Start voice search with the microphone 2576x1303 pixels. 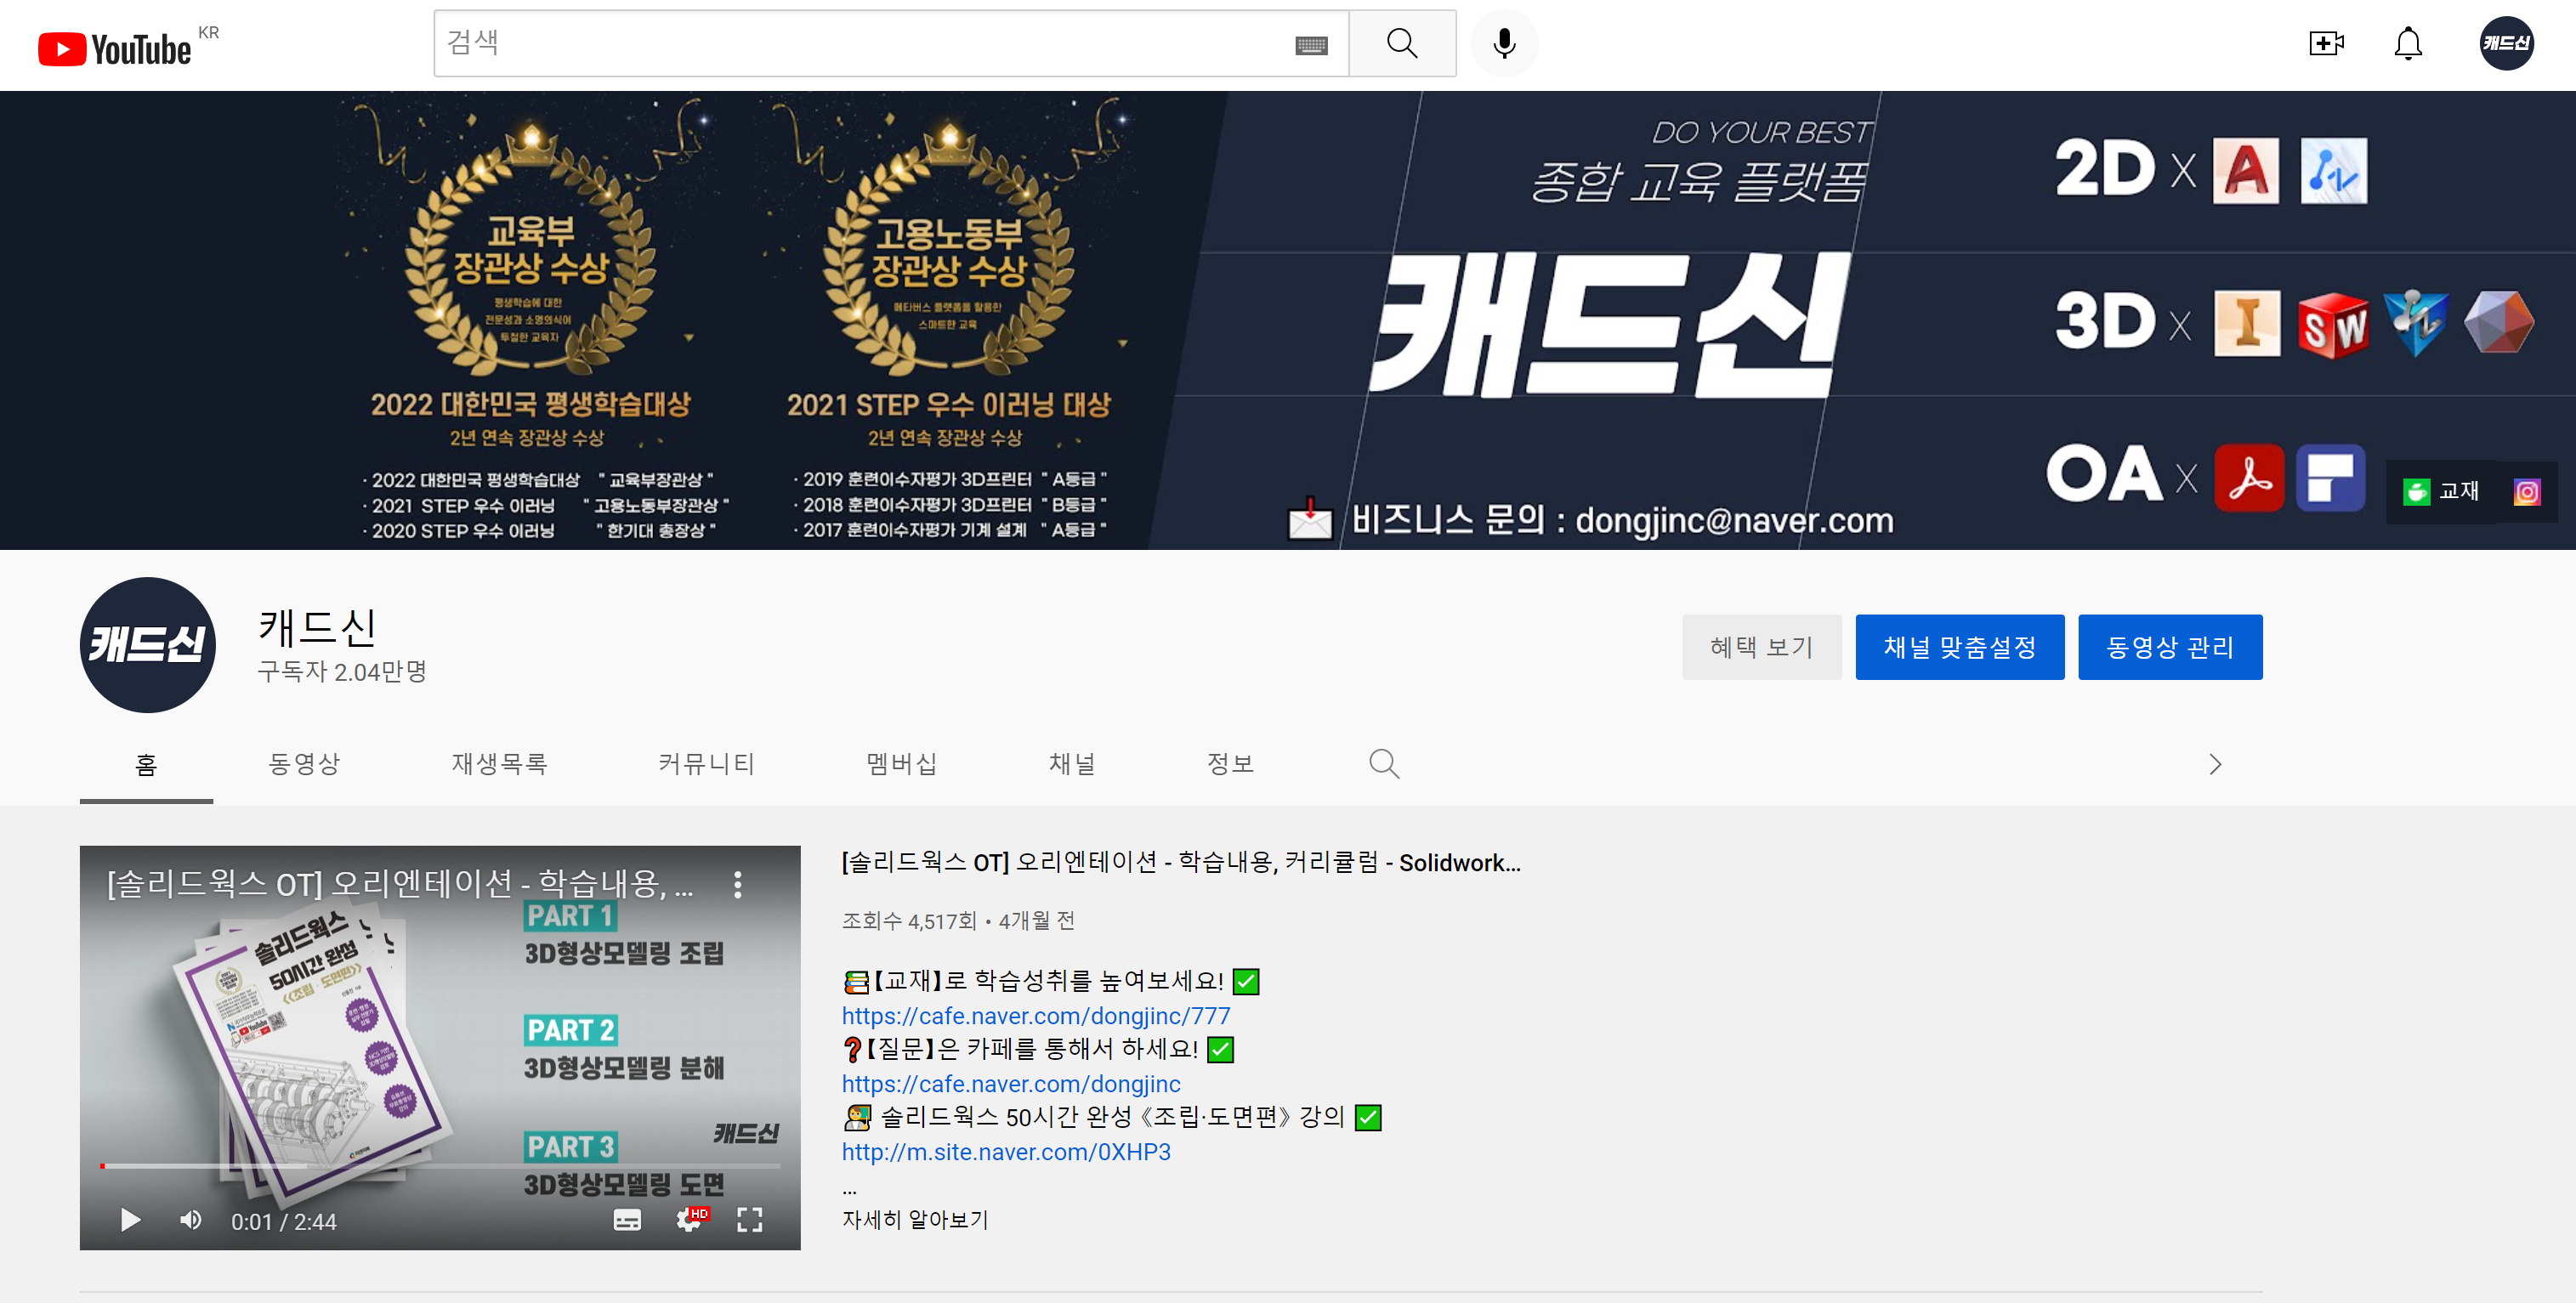pos(1503,43)
